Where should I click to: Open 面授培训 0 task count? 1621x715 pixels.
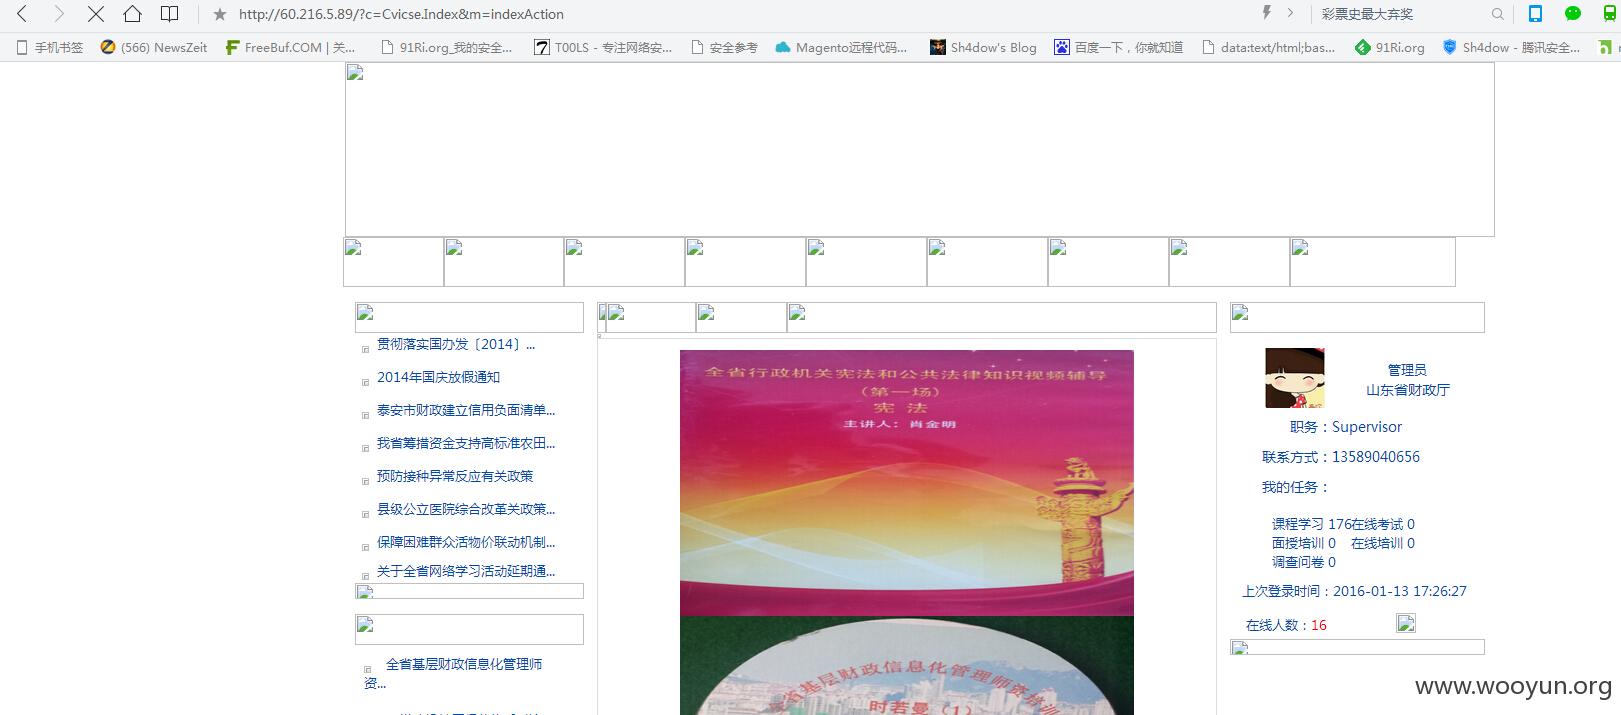1304,543
